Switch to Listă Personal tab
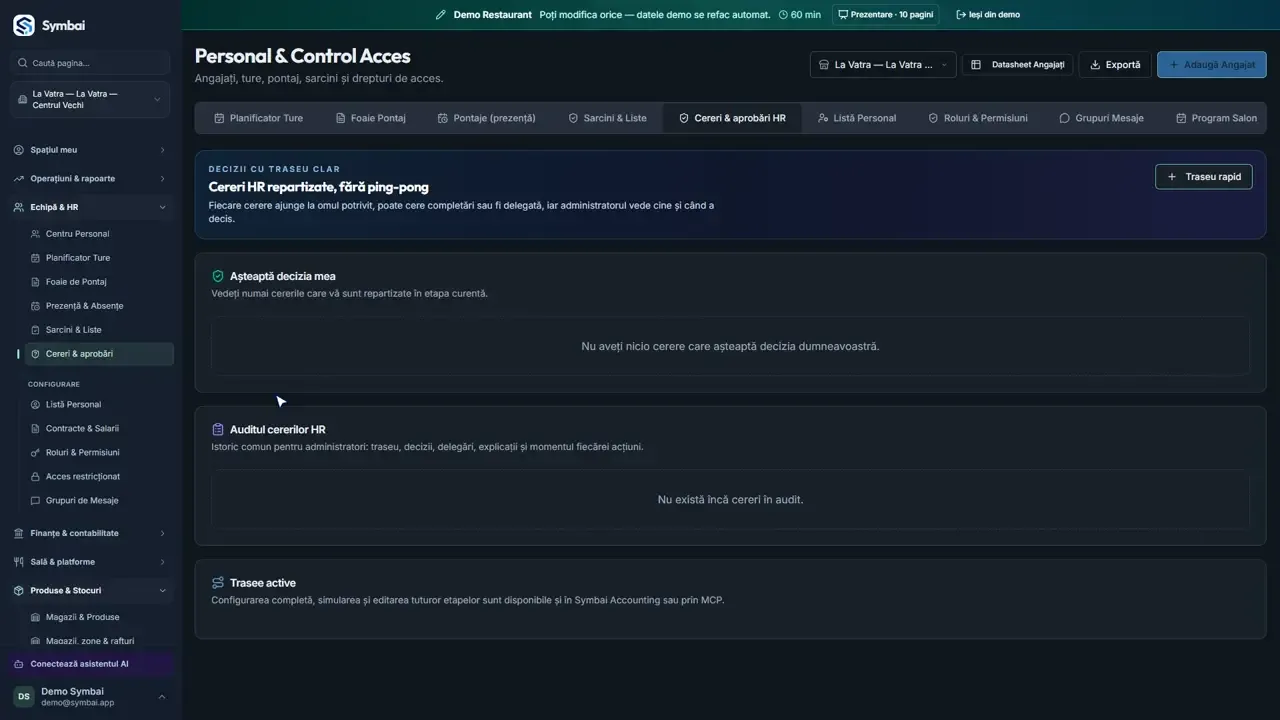The height and width of the screenshot is (720, 1280). pyautogui.click(x=857, y=118)
